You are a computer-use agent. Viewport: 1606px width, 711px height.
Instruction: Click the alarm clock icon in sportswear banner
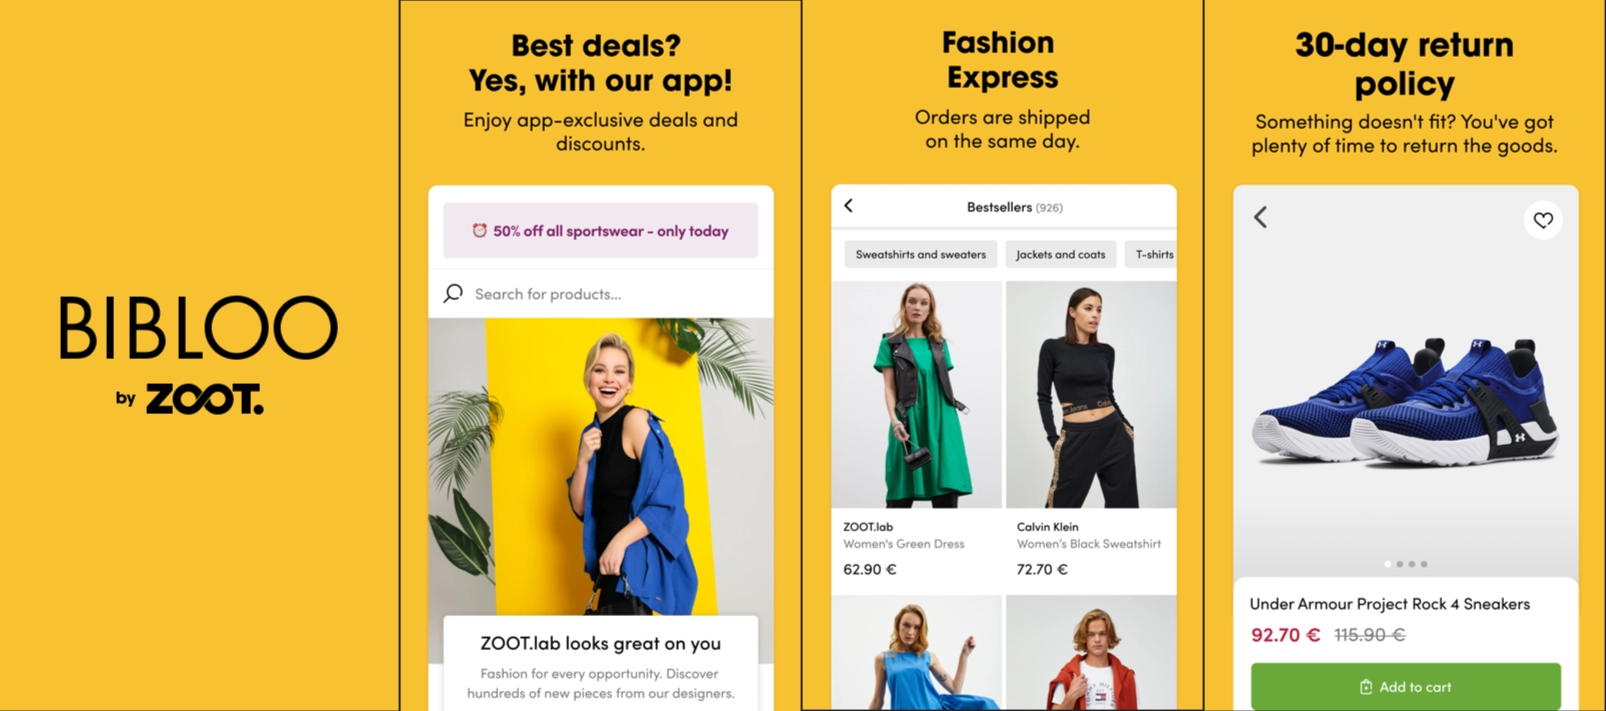tap(480, 231)
